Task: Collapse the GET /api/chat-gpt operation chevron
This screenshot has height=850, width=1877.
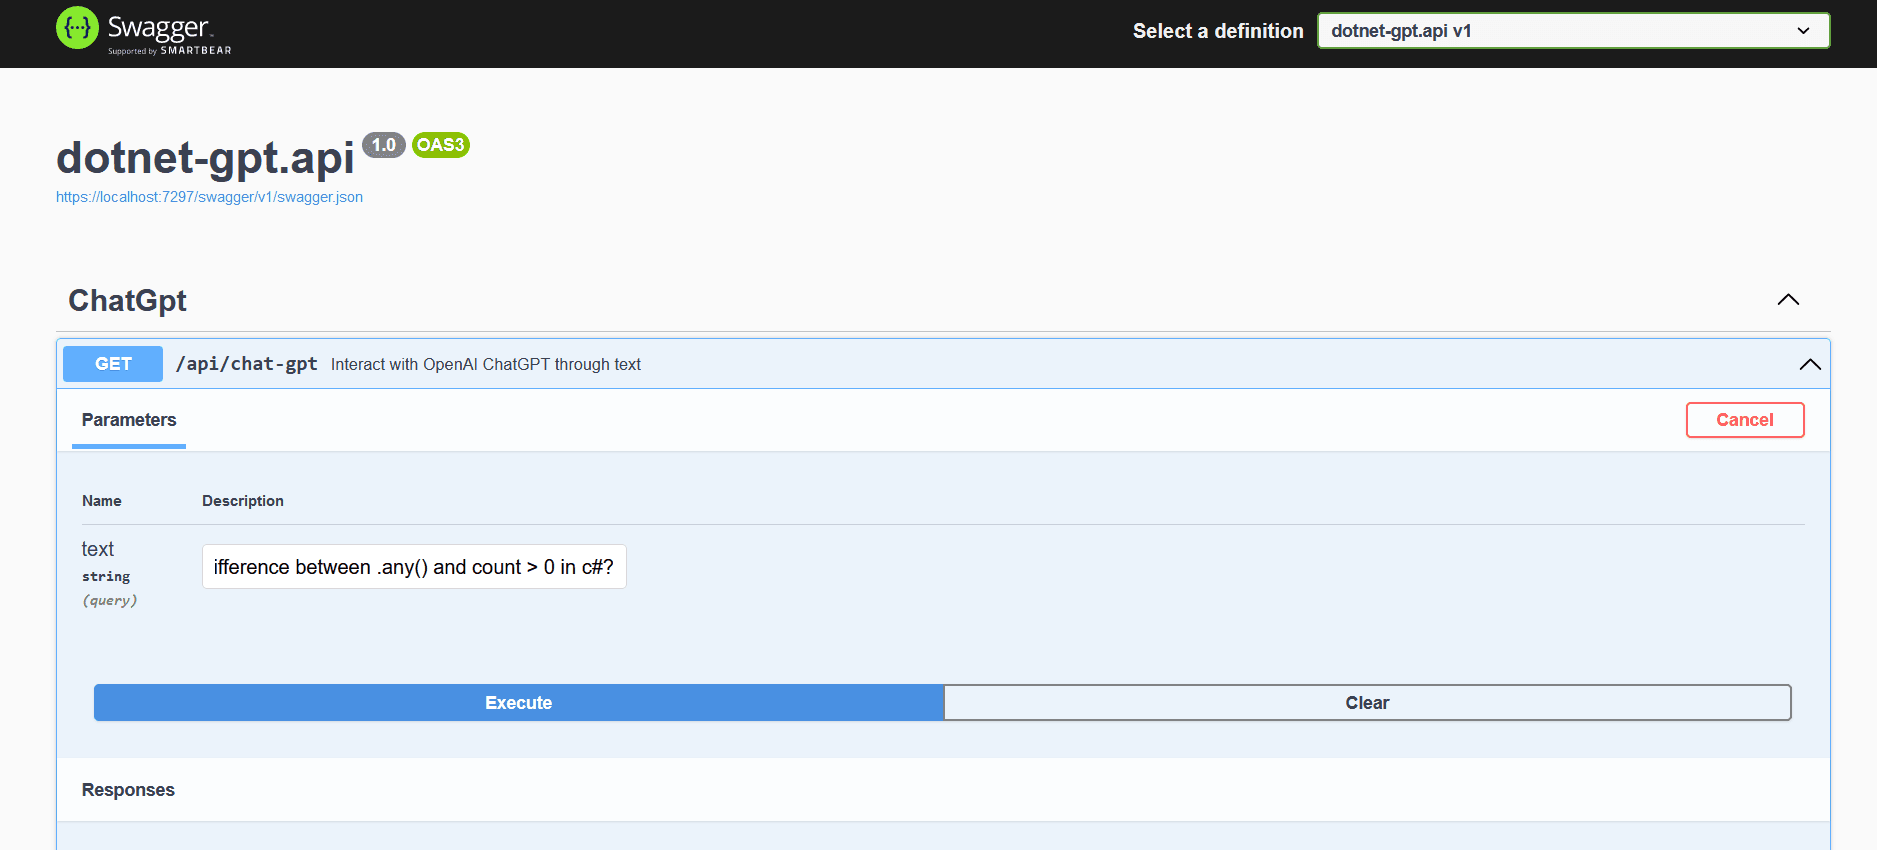Action: point(1809,364)
